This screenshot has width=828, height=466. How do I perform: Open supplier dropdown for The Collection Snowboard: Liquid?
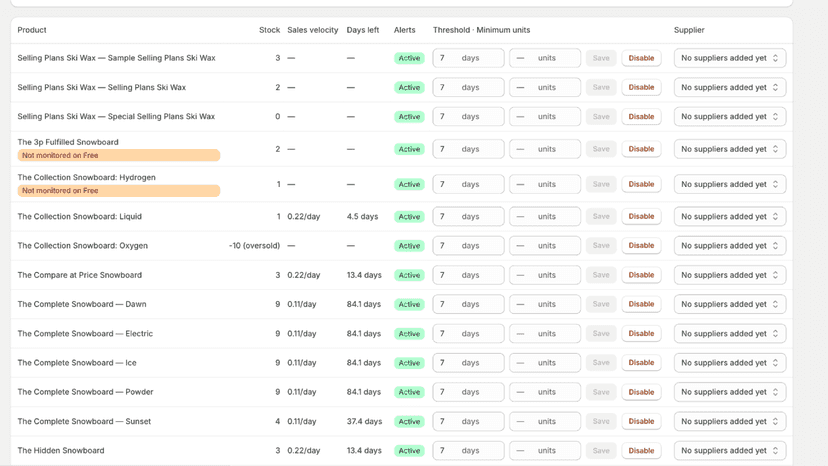tap(730, 217)
